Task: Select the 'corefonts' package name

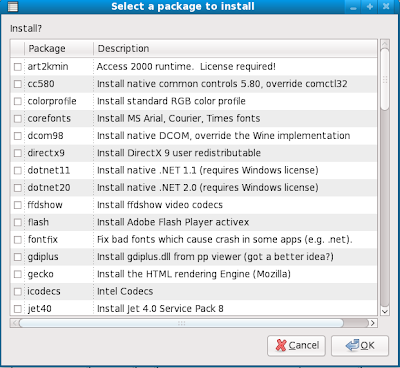Action: coord(49,119)
